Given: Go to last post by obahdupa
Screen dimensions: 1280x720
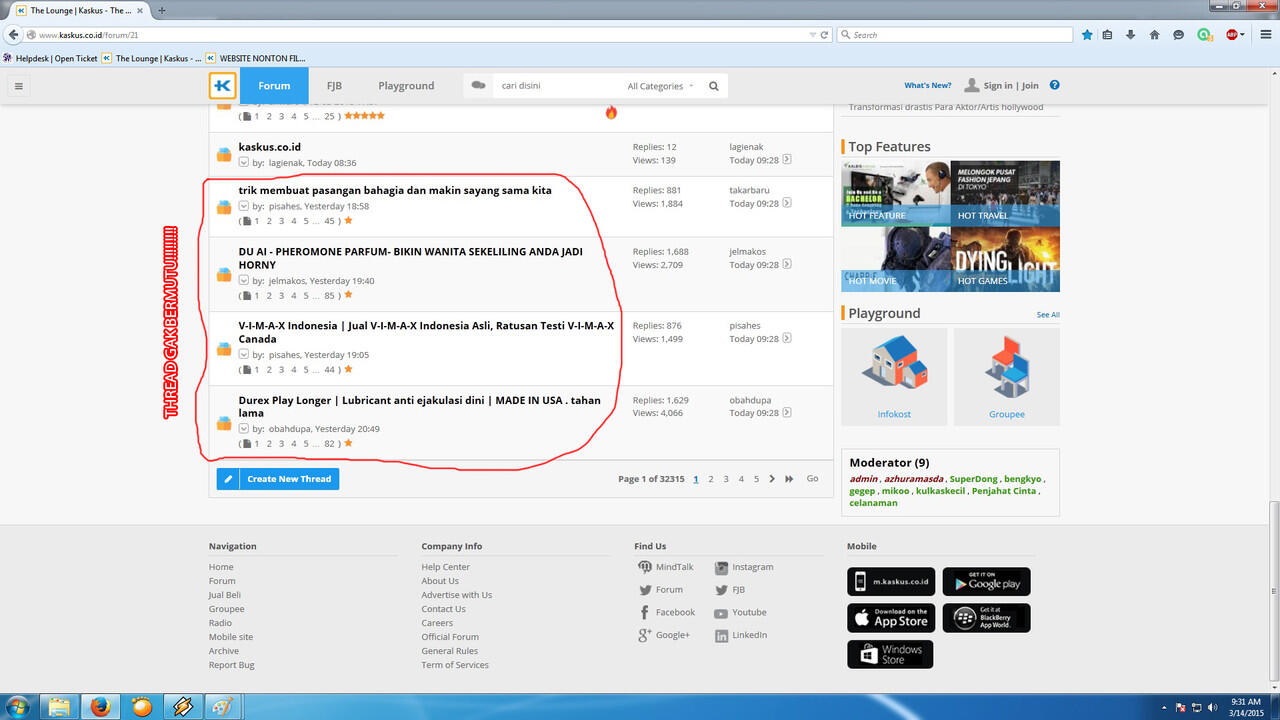Looking at the screenshot, I should click(x=787, y=413).
